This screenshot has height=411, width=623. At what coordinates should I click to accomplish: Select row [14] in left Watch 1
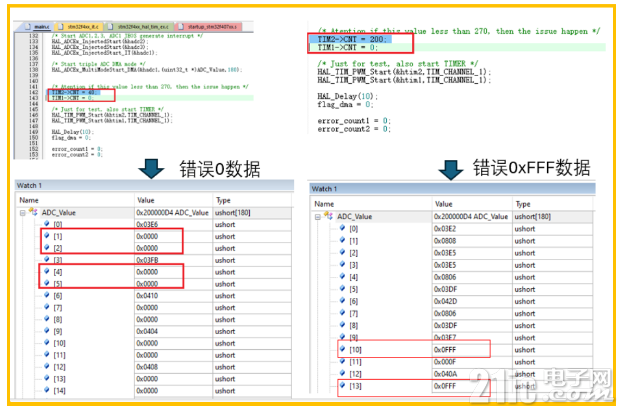(x=153, y=391)
